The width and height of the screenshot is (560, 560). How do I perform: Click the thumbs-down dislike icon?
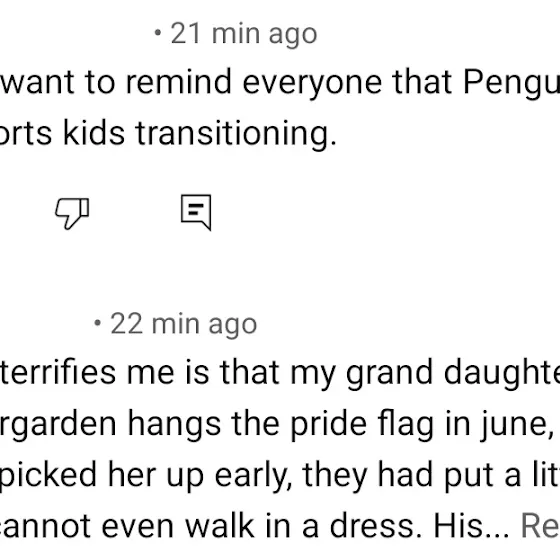click(x=72, y=213)
